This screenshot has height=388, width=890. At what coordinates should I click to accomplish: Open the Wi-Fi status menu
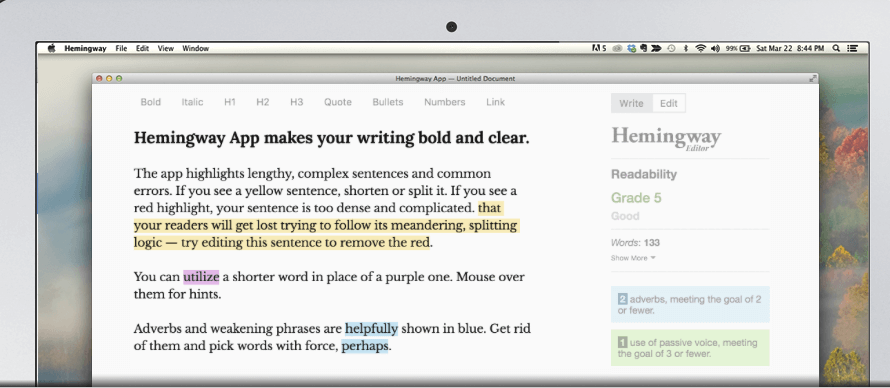pos(700,49)
